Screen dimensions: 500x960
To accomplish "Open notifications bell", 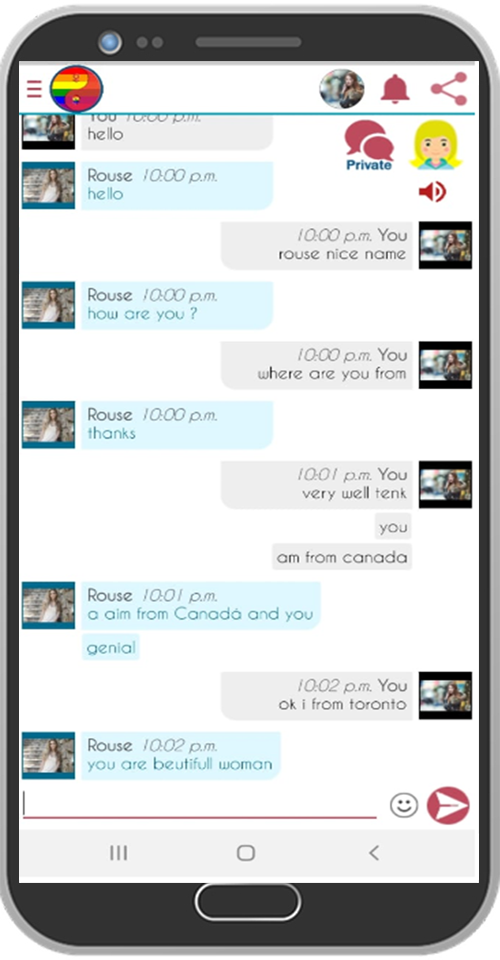I will [395, 89].
